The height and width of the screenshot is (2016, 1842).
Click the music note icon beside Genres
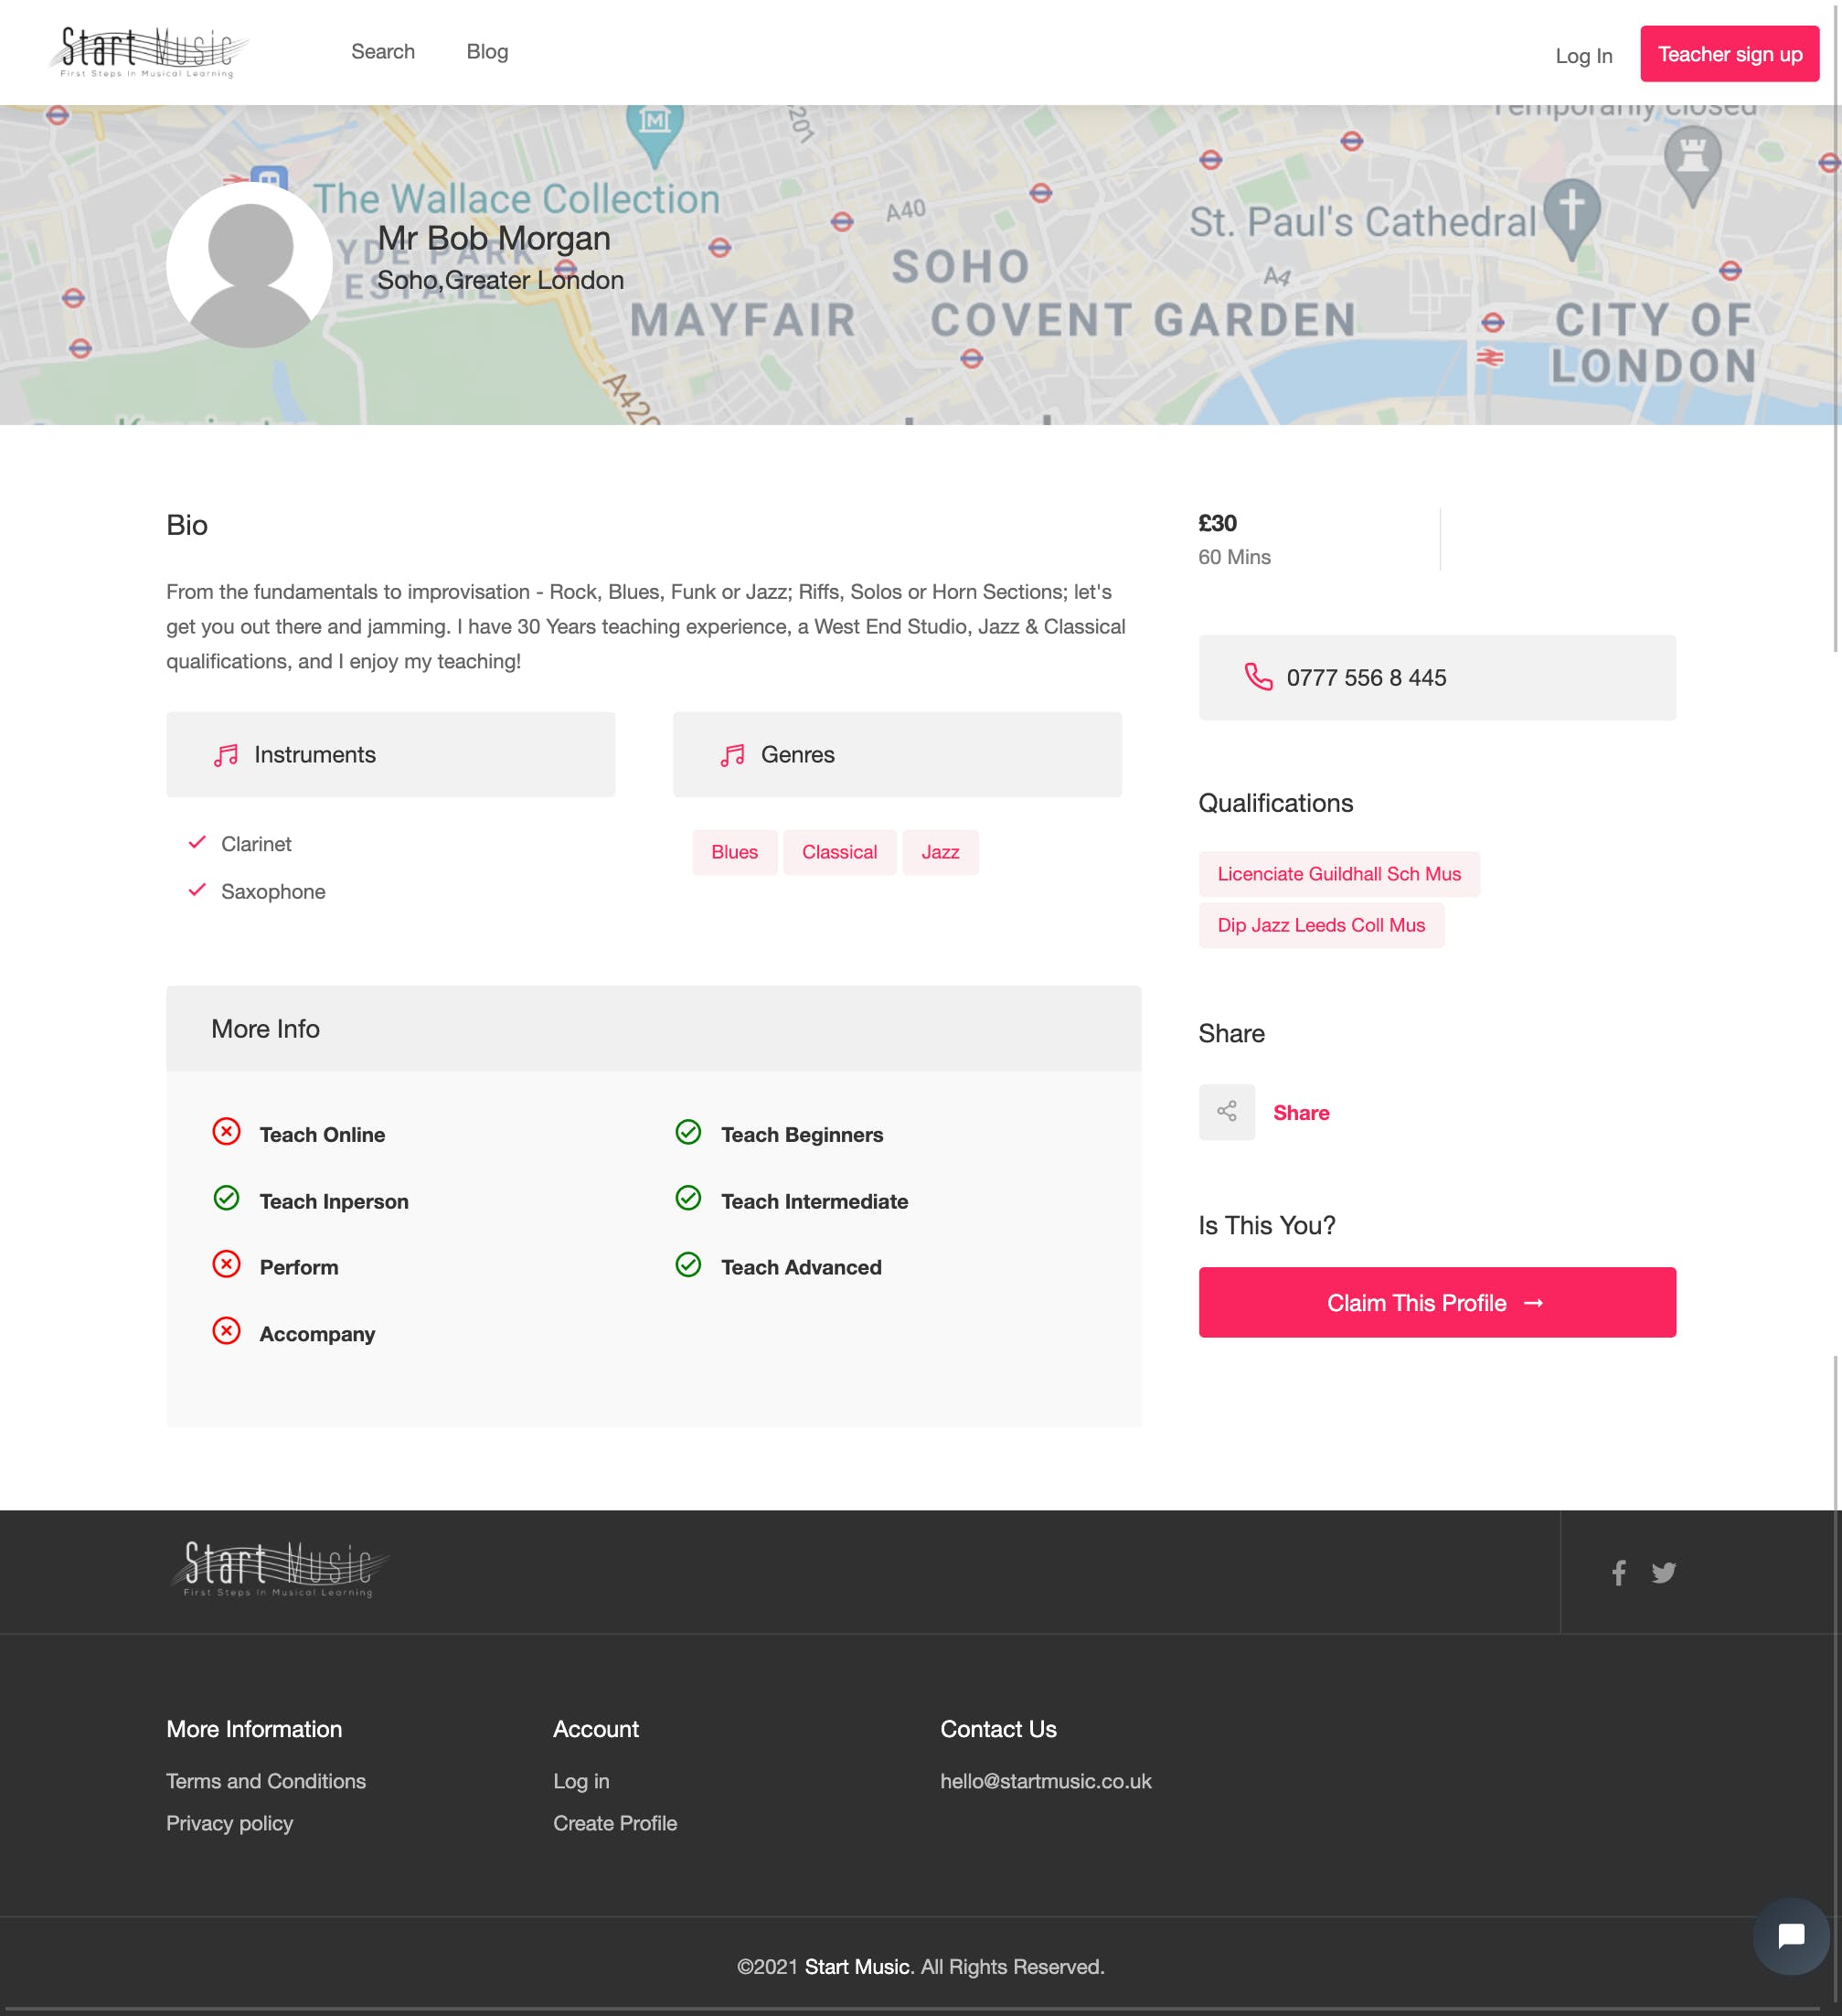click(x=733, y=755)
